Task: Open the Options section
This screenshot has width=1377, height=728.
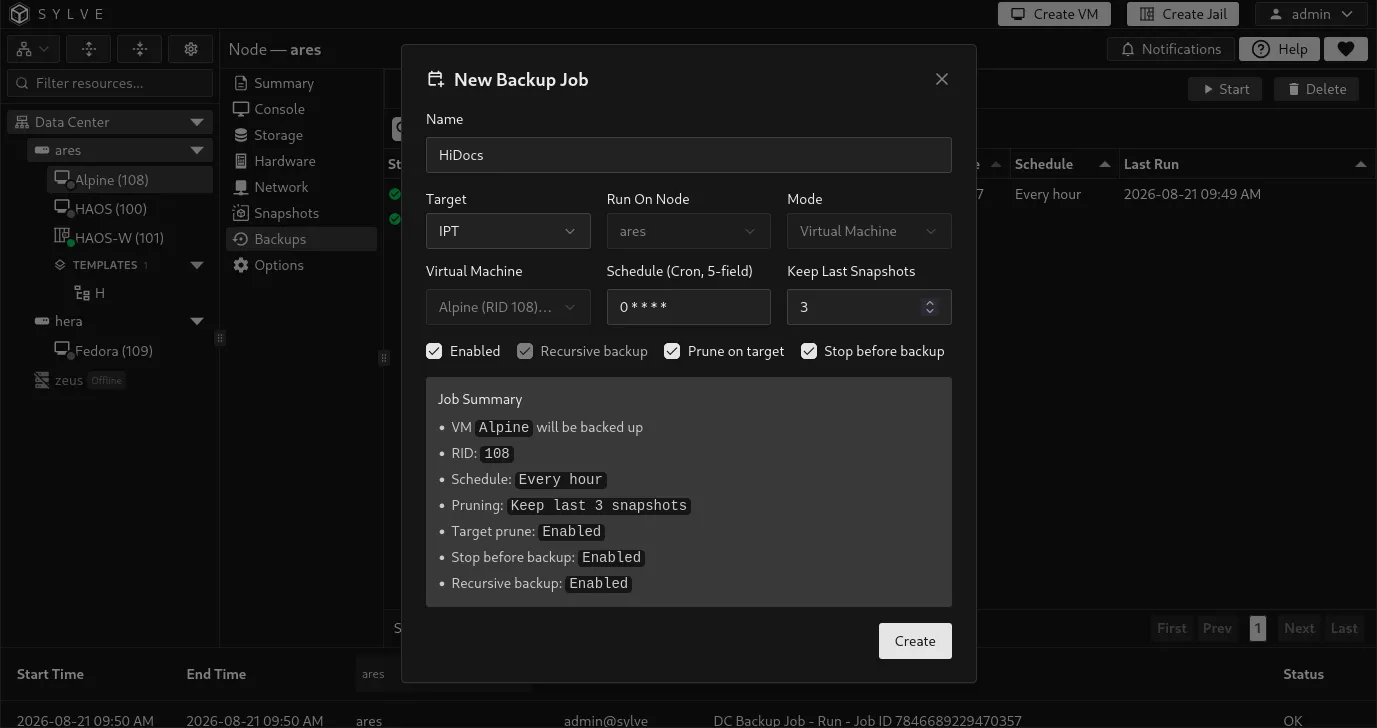Action: (301, 265)
